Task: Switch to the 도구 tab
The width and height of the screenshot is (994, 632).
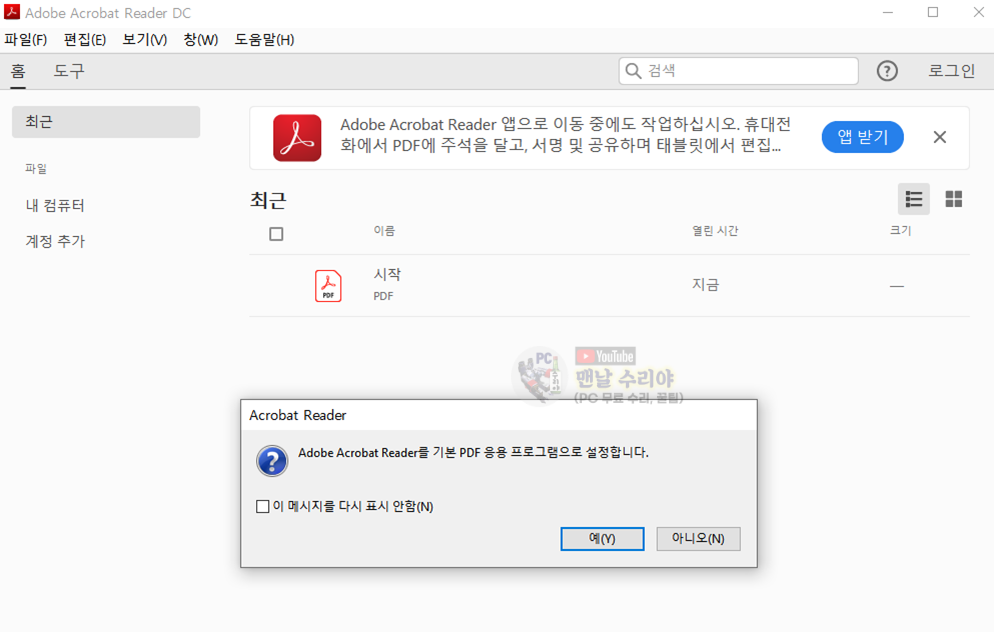Action: click(68, 71)
